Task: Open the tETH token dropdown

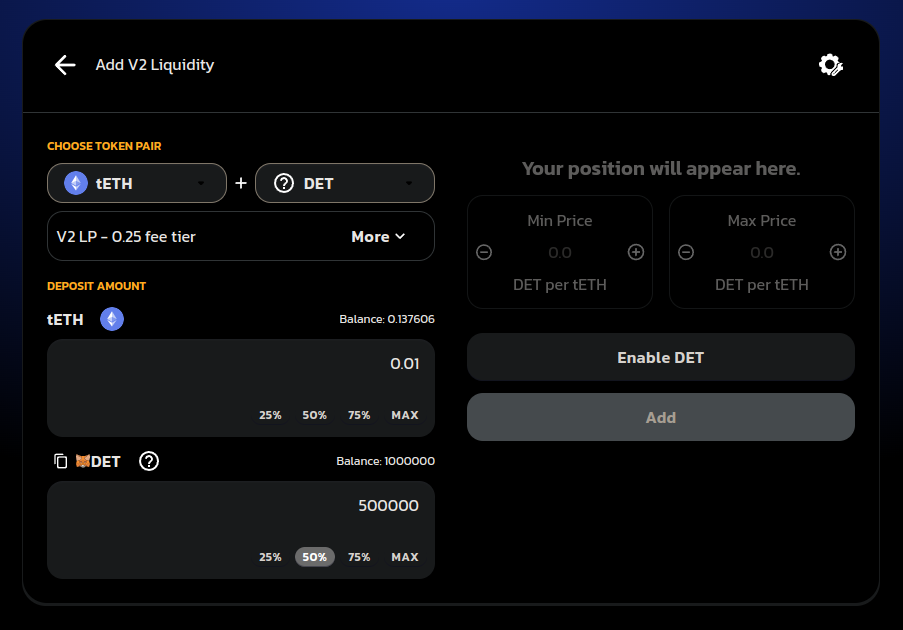Action: click(137, 183)
